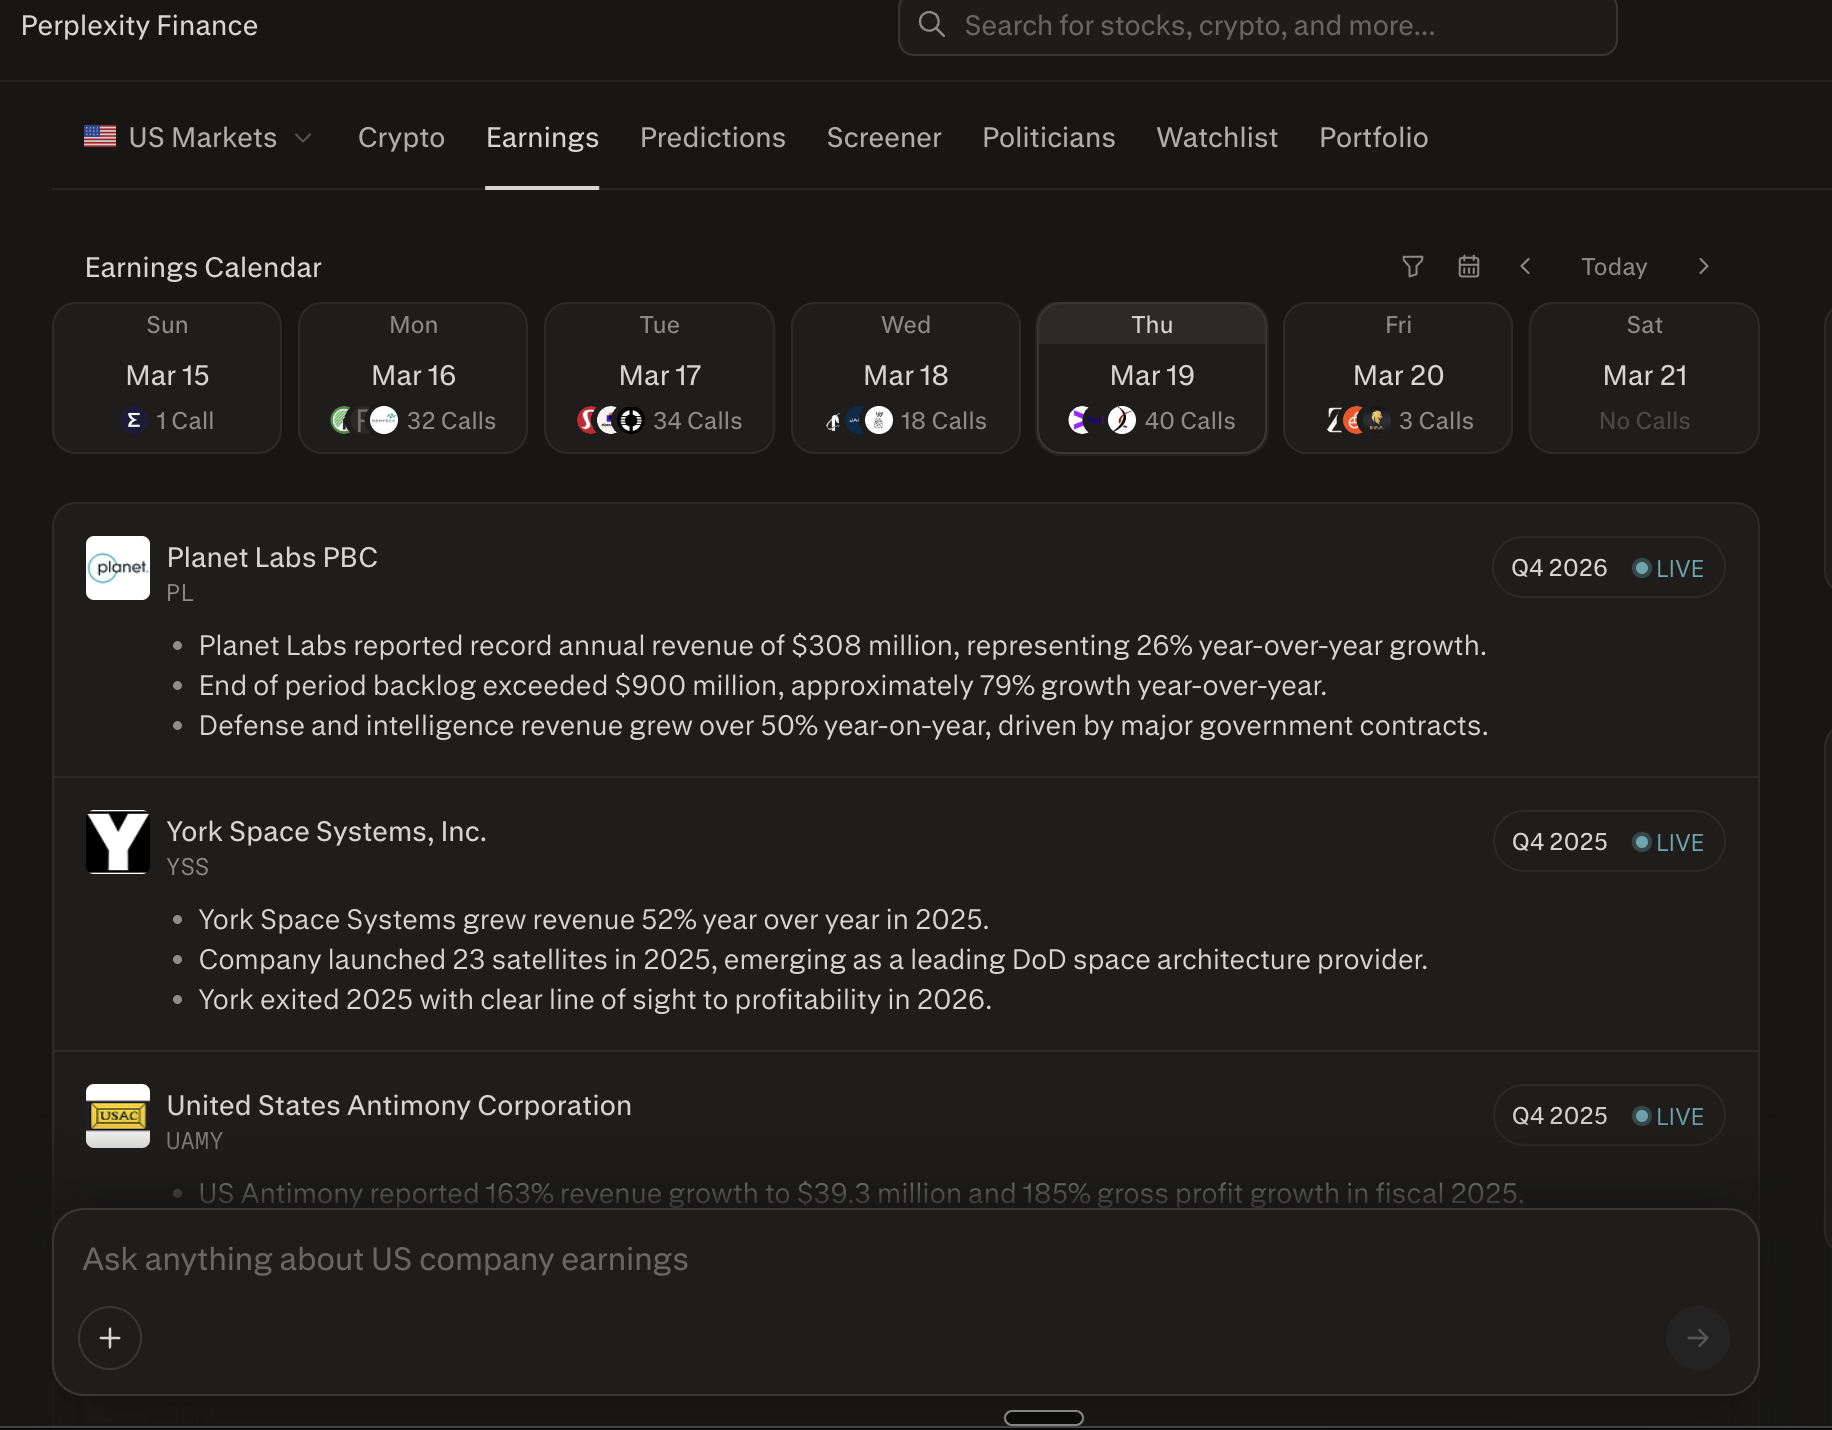Go to previous week with left chevron
1832x1430 pixels.
click(x=1525, y=267)
